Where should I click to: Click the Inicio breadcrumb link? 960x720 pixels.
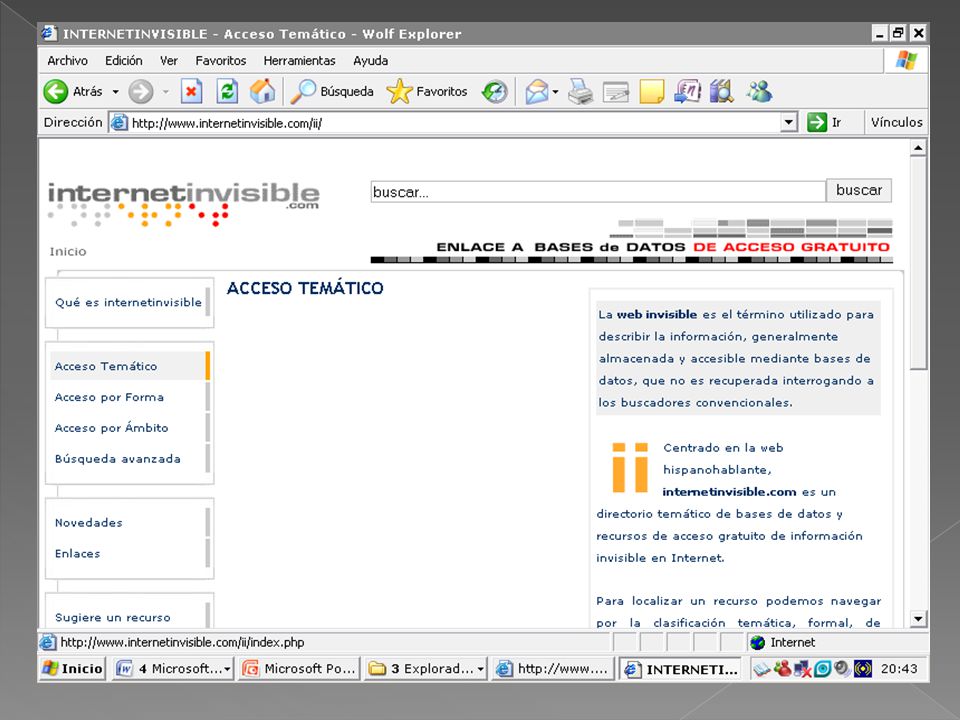pos(67,252)
